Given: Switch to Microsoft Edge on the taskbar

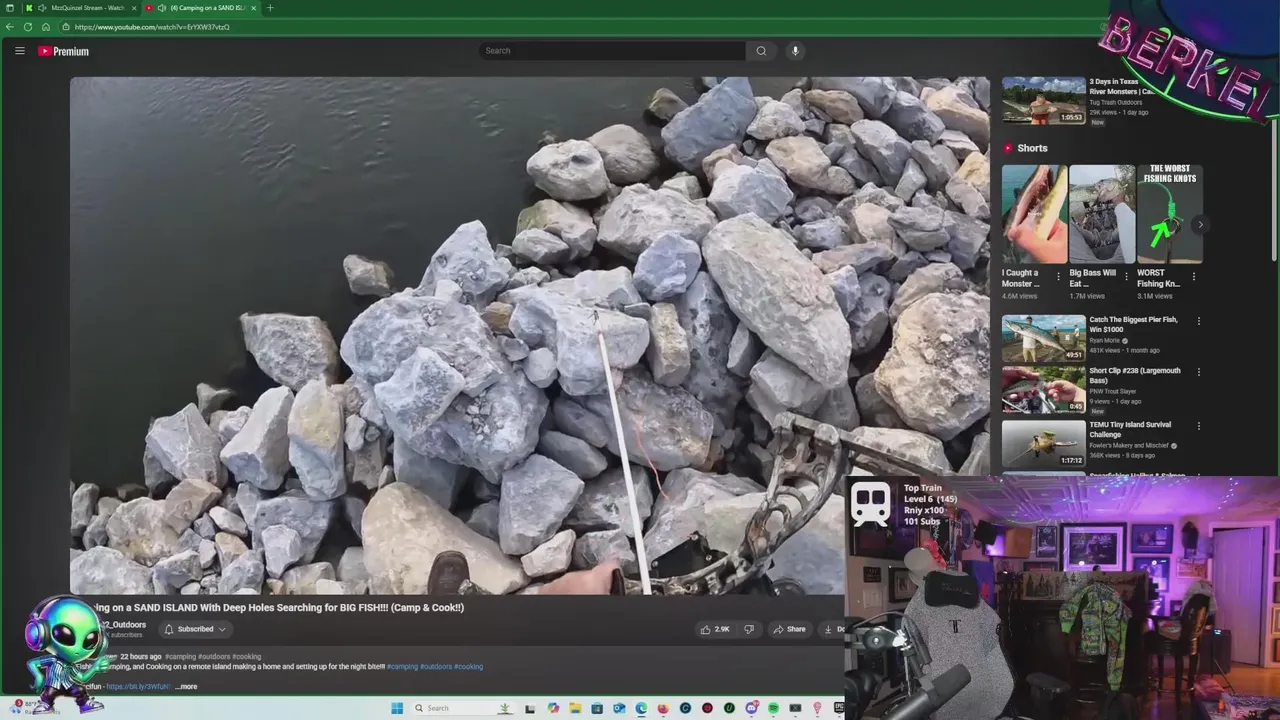Looking at the screenshot, I should pyautogui.click(x=641, y=708).
